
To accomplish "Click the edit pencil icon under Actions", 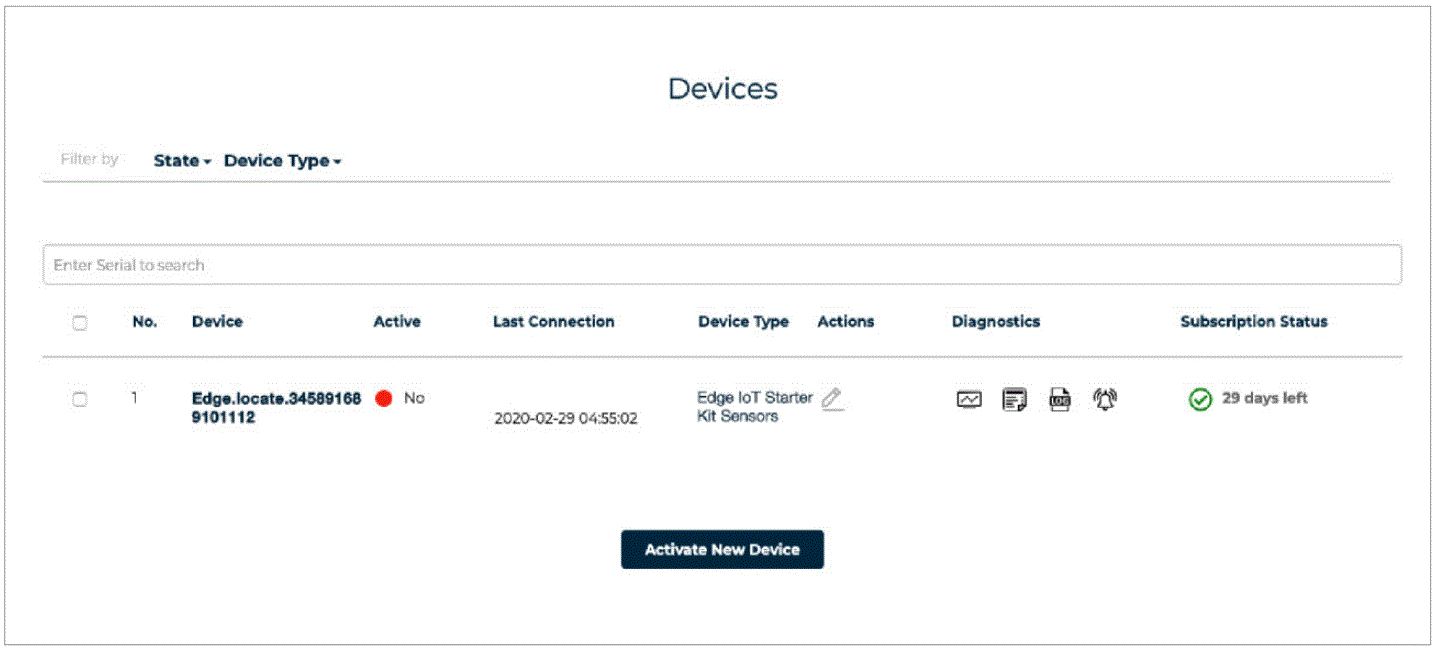I will click(832, 399).
